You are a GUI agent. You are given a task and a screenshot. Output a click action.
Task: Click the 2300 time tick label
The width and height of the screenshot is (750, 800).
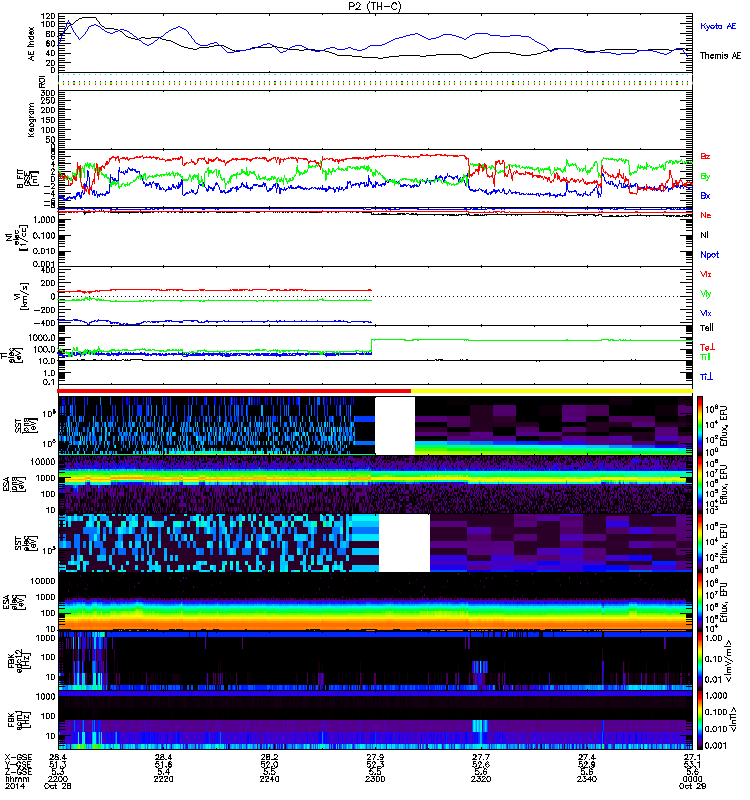(x=375, y=779)
